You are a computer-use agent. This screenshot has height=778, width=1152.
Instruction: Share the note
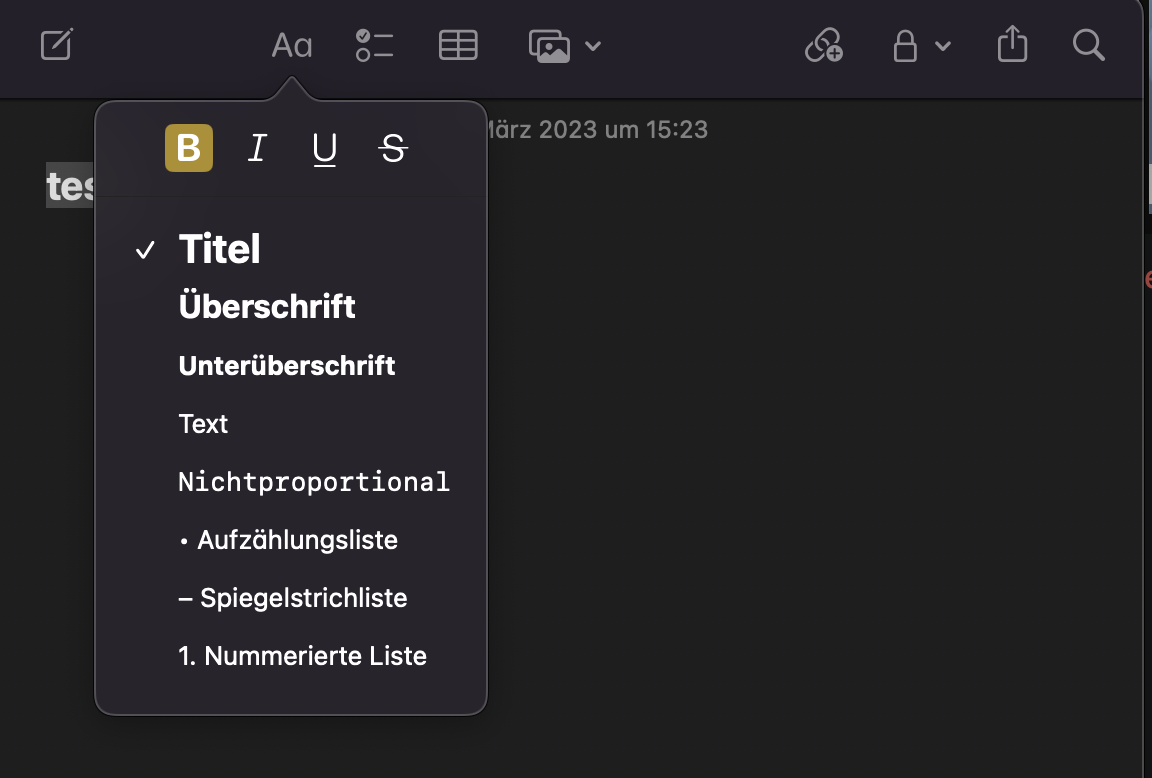click(x=1012, y=45)
